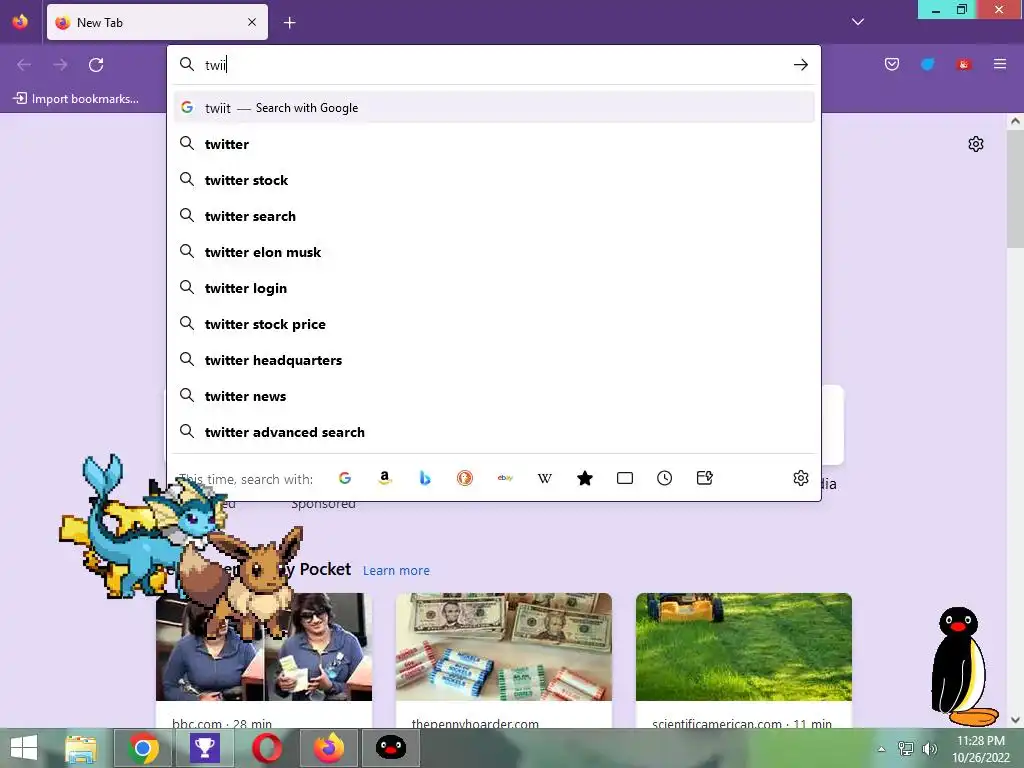This screenshot has height=768, width=1024.
Task: Search bookmarks using the star icon
Action: 584,478
